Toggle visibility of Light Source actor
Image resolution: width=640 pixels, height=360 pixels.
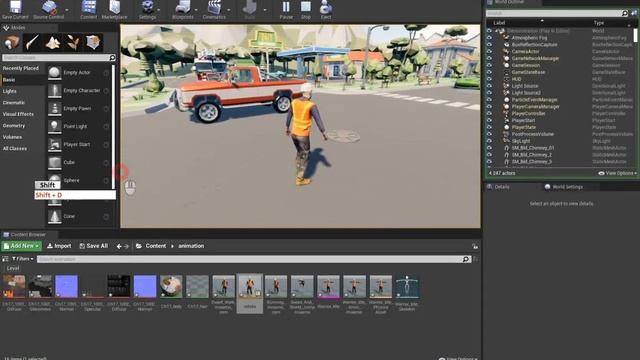[489, 86]
